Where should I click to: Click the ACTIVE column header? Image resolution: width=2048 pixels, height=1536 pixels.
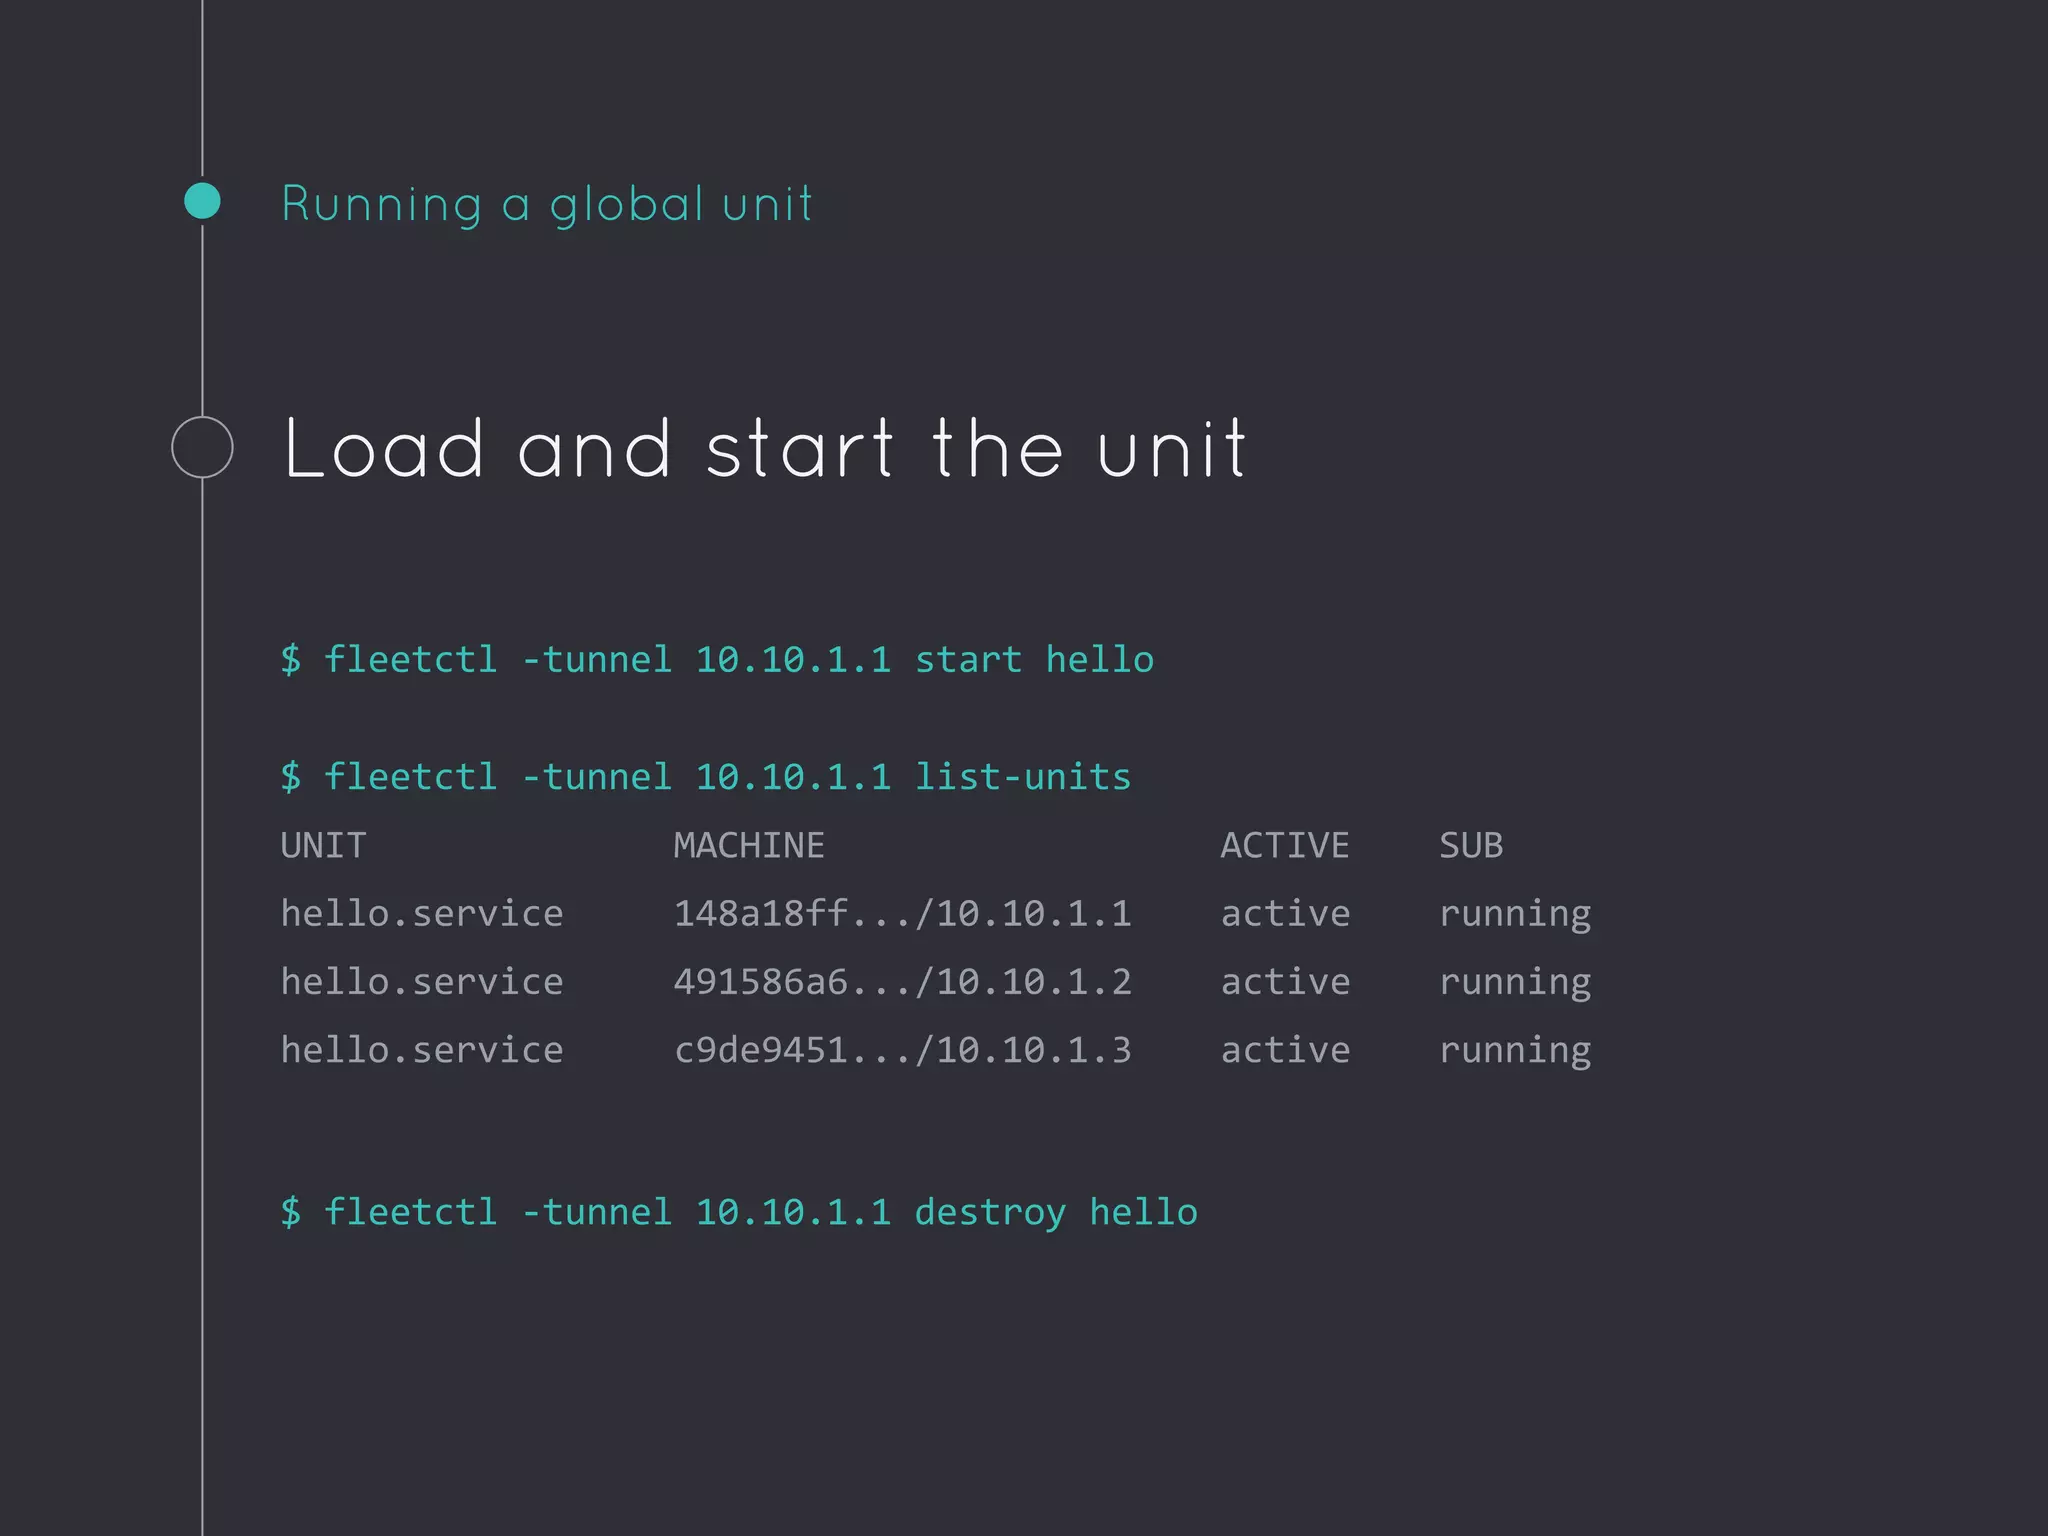click(1285, 846)
